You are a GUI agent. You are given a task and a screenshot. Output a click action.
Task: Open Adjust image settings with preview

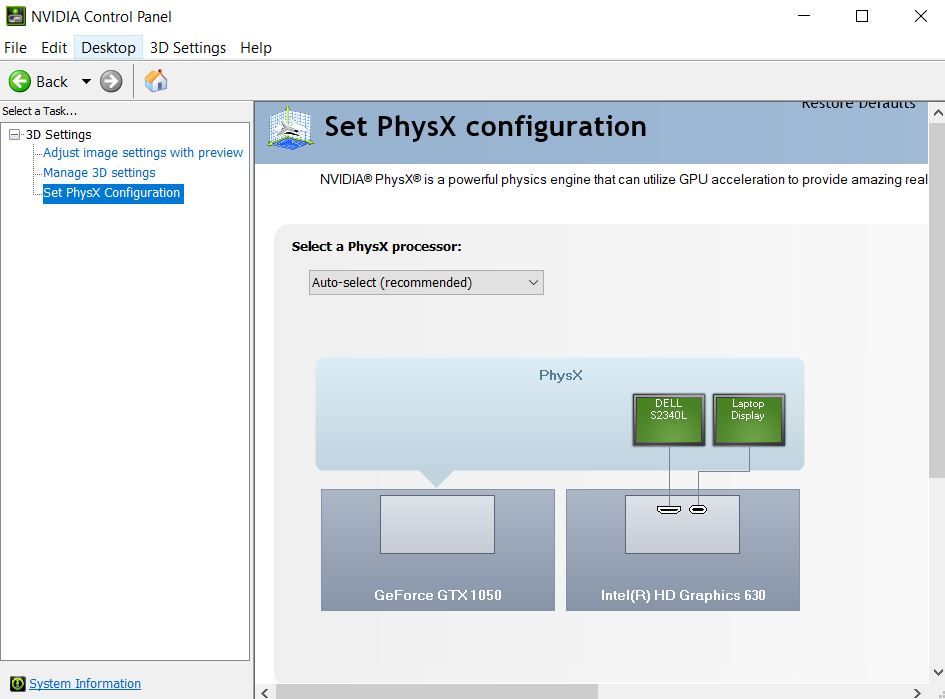(x=143, y=153)
